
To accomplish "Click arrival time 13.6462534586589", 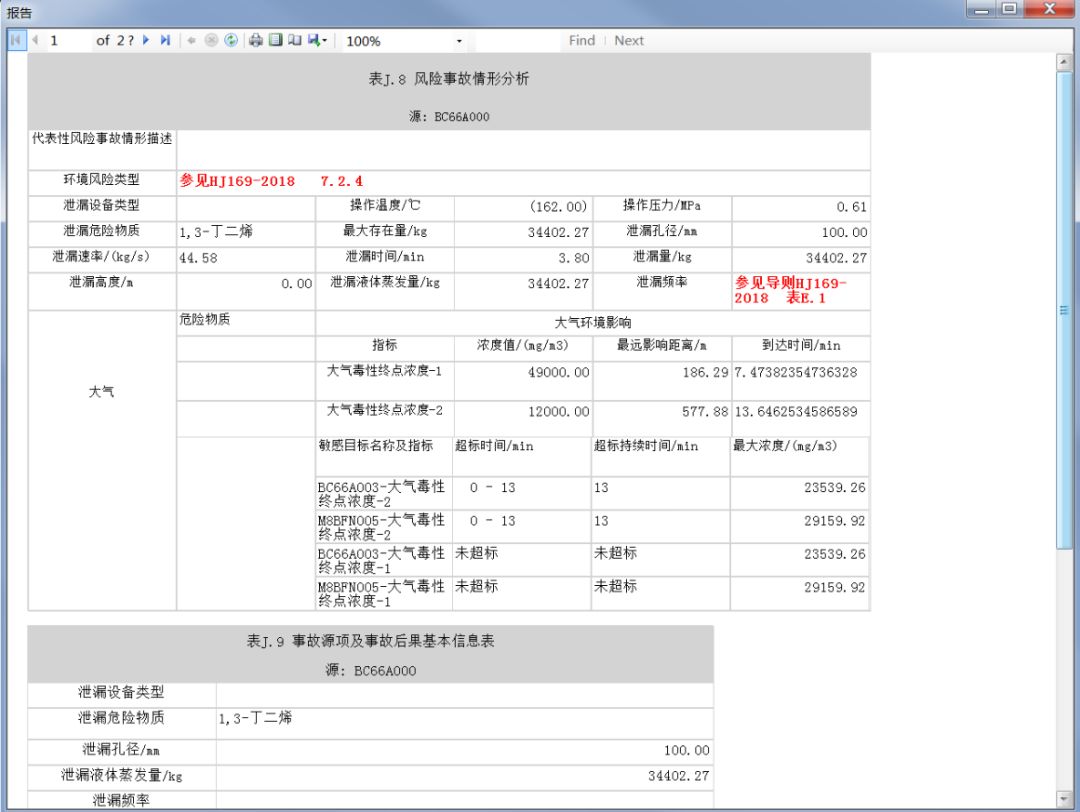I will point(796,412).
